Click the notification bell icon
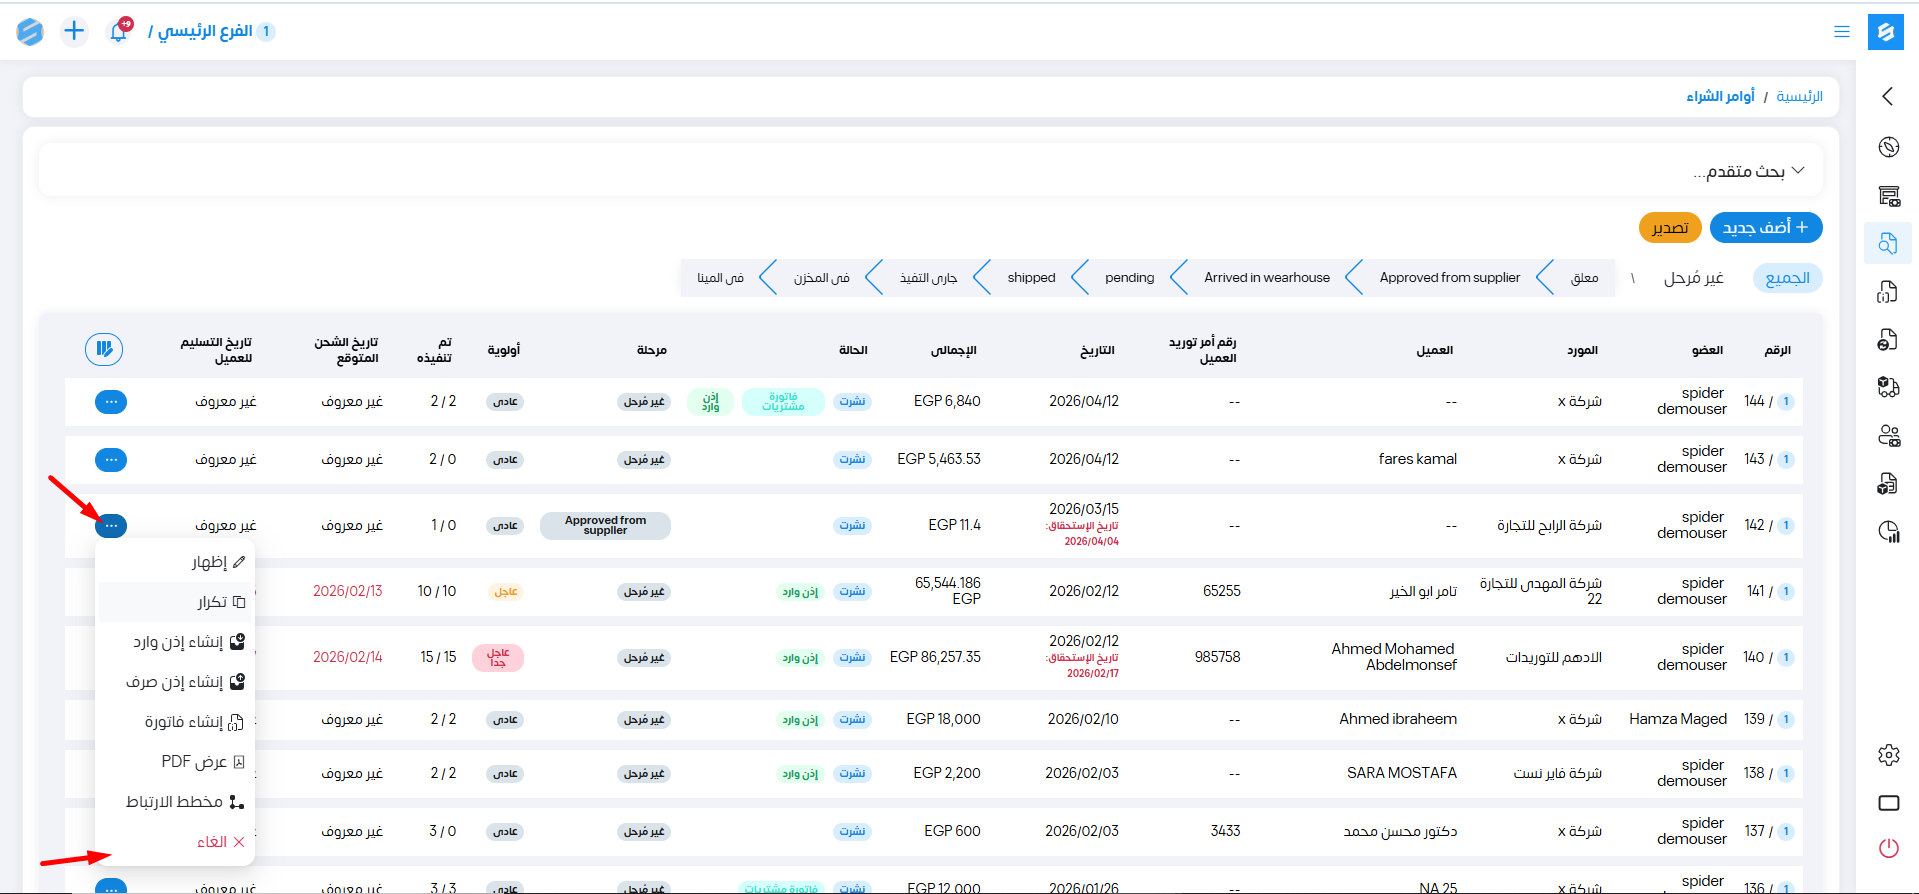The image size is (1919, 894). (x=118, y=32)
